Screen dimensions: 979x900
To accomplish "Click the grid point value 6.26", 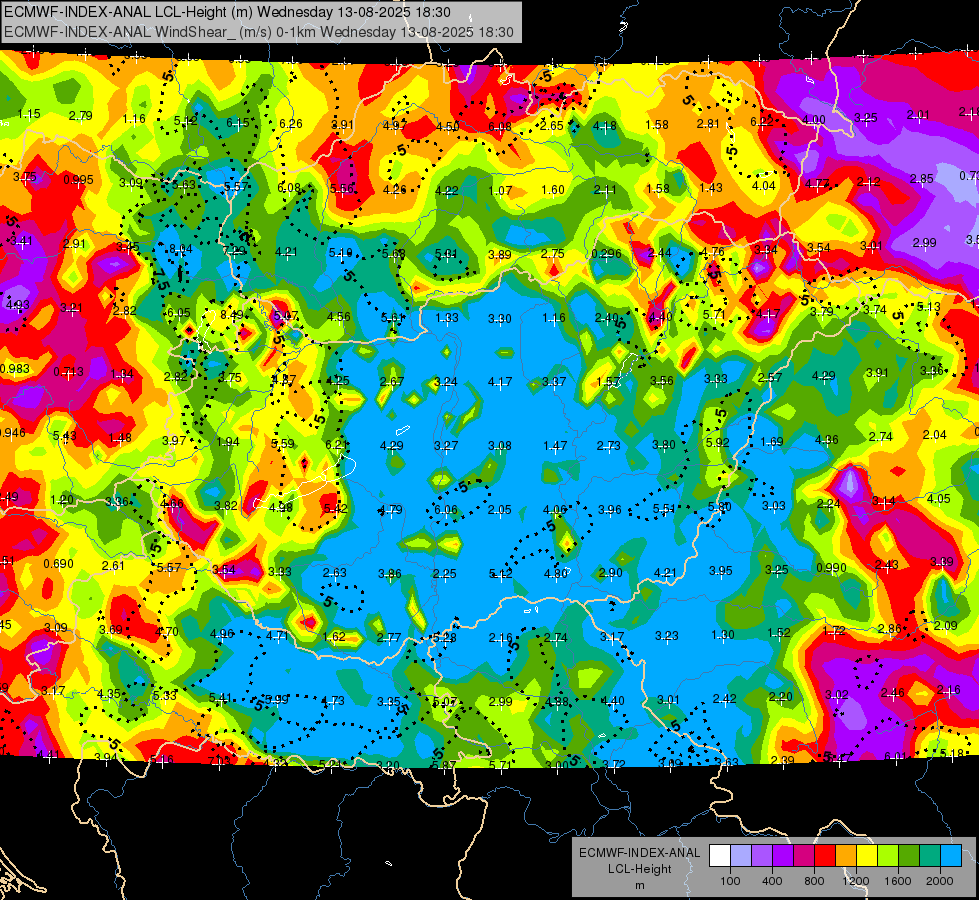I will [x=291, y=124].
